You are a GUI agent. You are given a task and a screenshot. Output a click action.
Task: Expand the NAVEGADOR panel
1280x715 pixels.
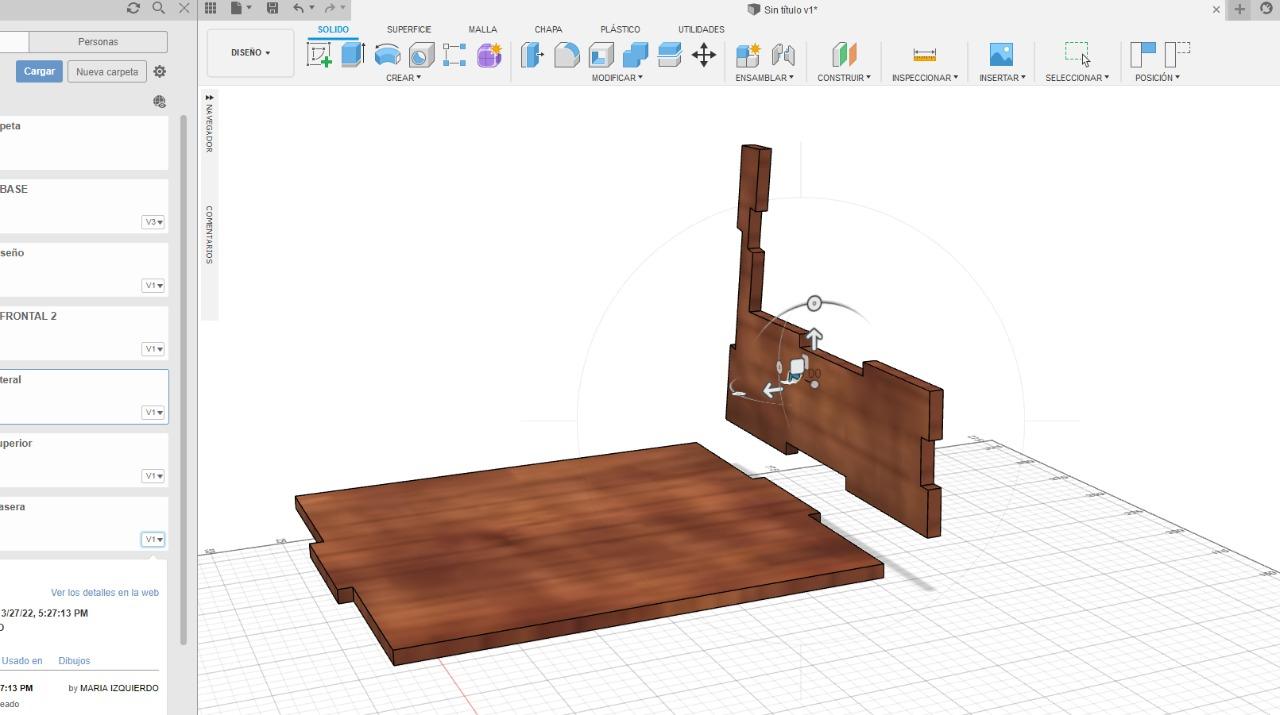(x=209, y=122)
